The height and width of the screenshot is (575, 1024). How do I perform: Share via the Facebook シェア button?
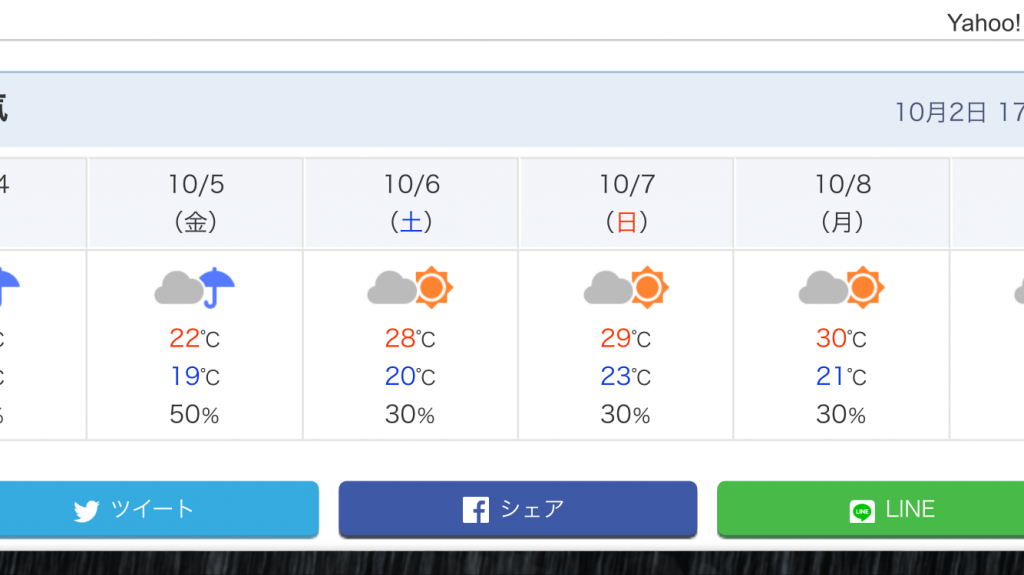coord(518,510)
